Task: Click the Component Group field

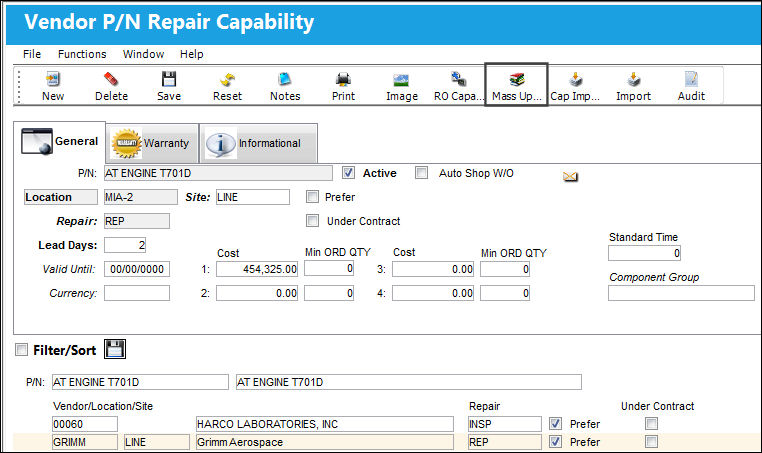Action: pyautogui.click(x=681, y=293)
